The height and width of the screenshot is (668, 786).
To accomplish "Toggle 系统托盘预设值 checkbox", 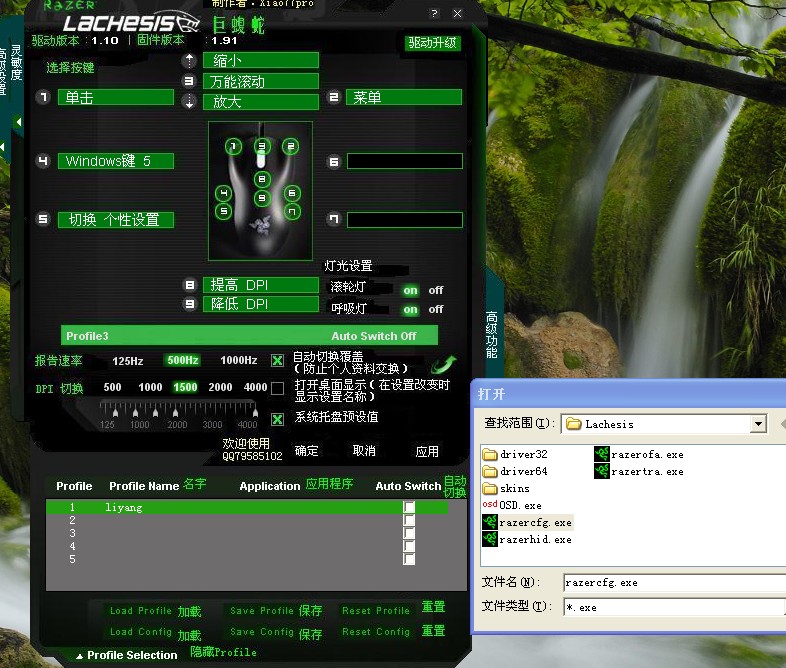I will point(277,419).
